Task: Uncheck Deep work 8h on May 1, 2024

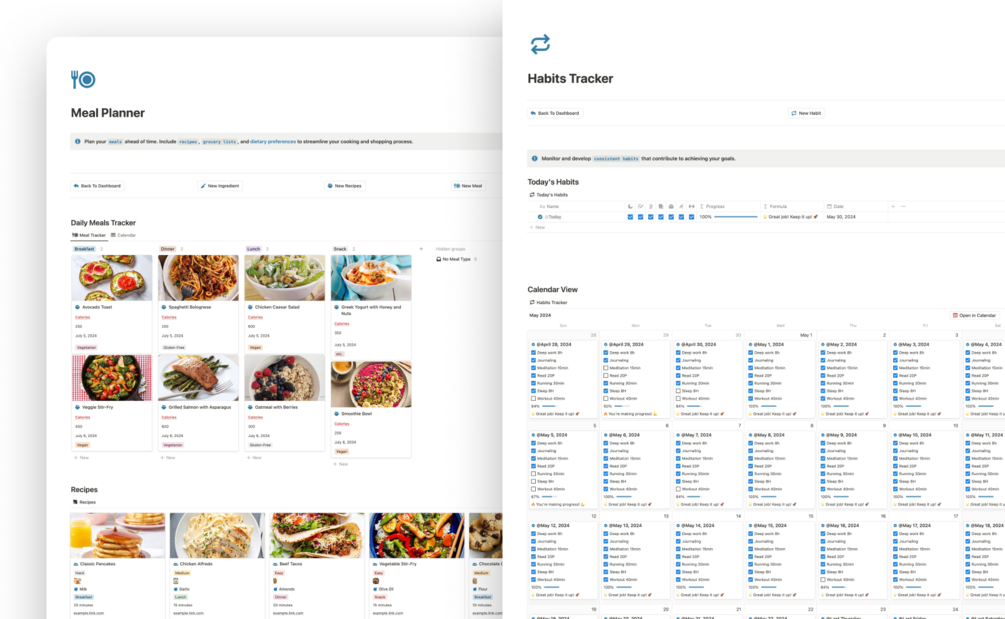Action: point(751,352)
